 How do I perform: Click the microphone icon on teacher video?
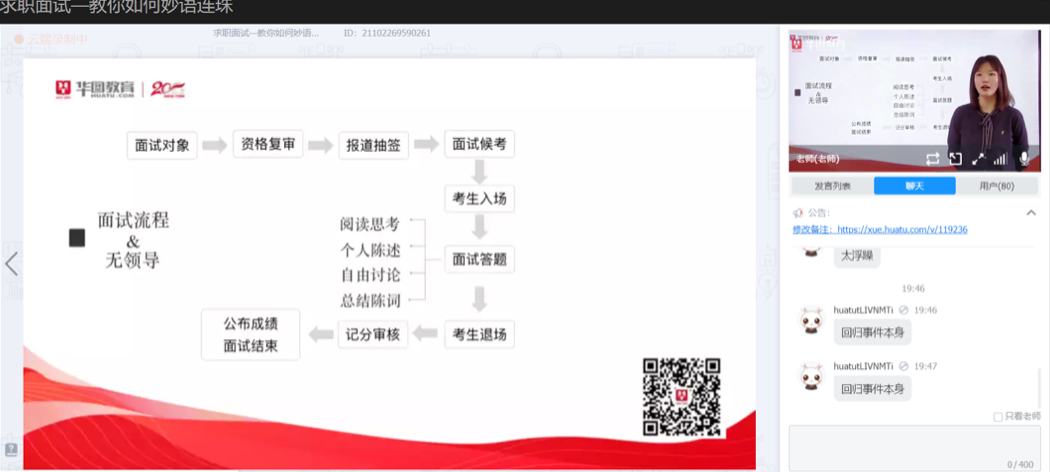pos(1023,159)
